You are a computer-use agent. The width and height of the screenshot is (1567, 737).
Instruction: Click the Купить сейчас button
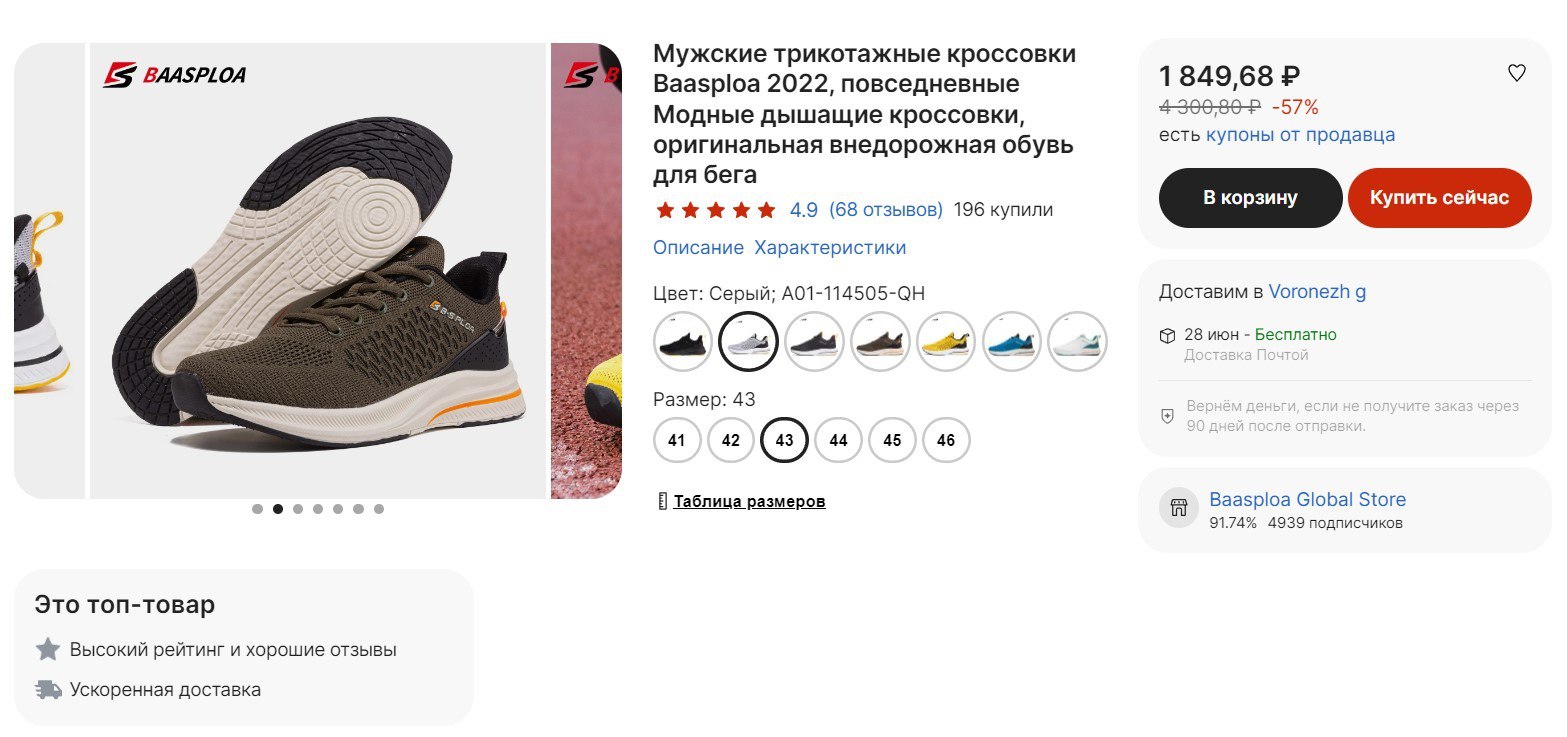click(1439, 198)
